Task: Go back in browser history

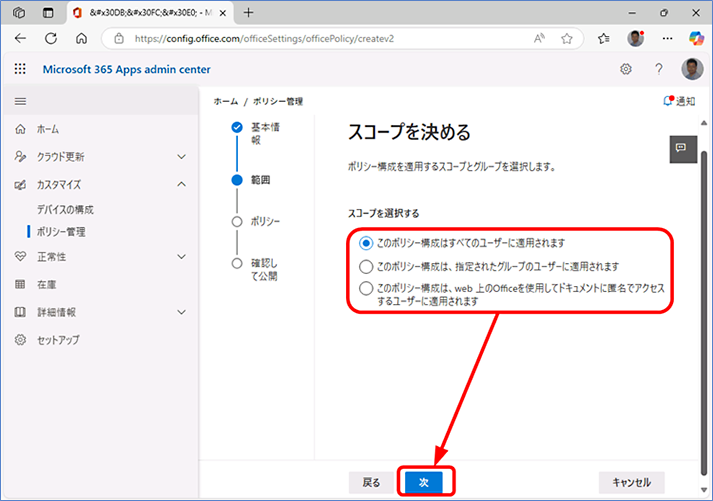Action: click(x=20, y=39)
